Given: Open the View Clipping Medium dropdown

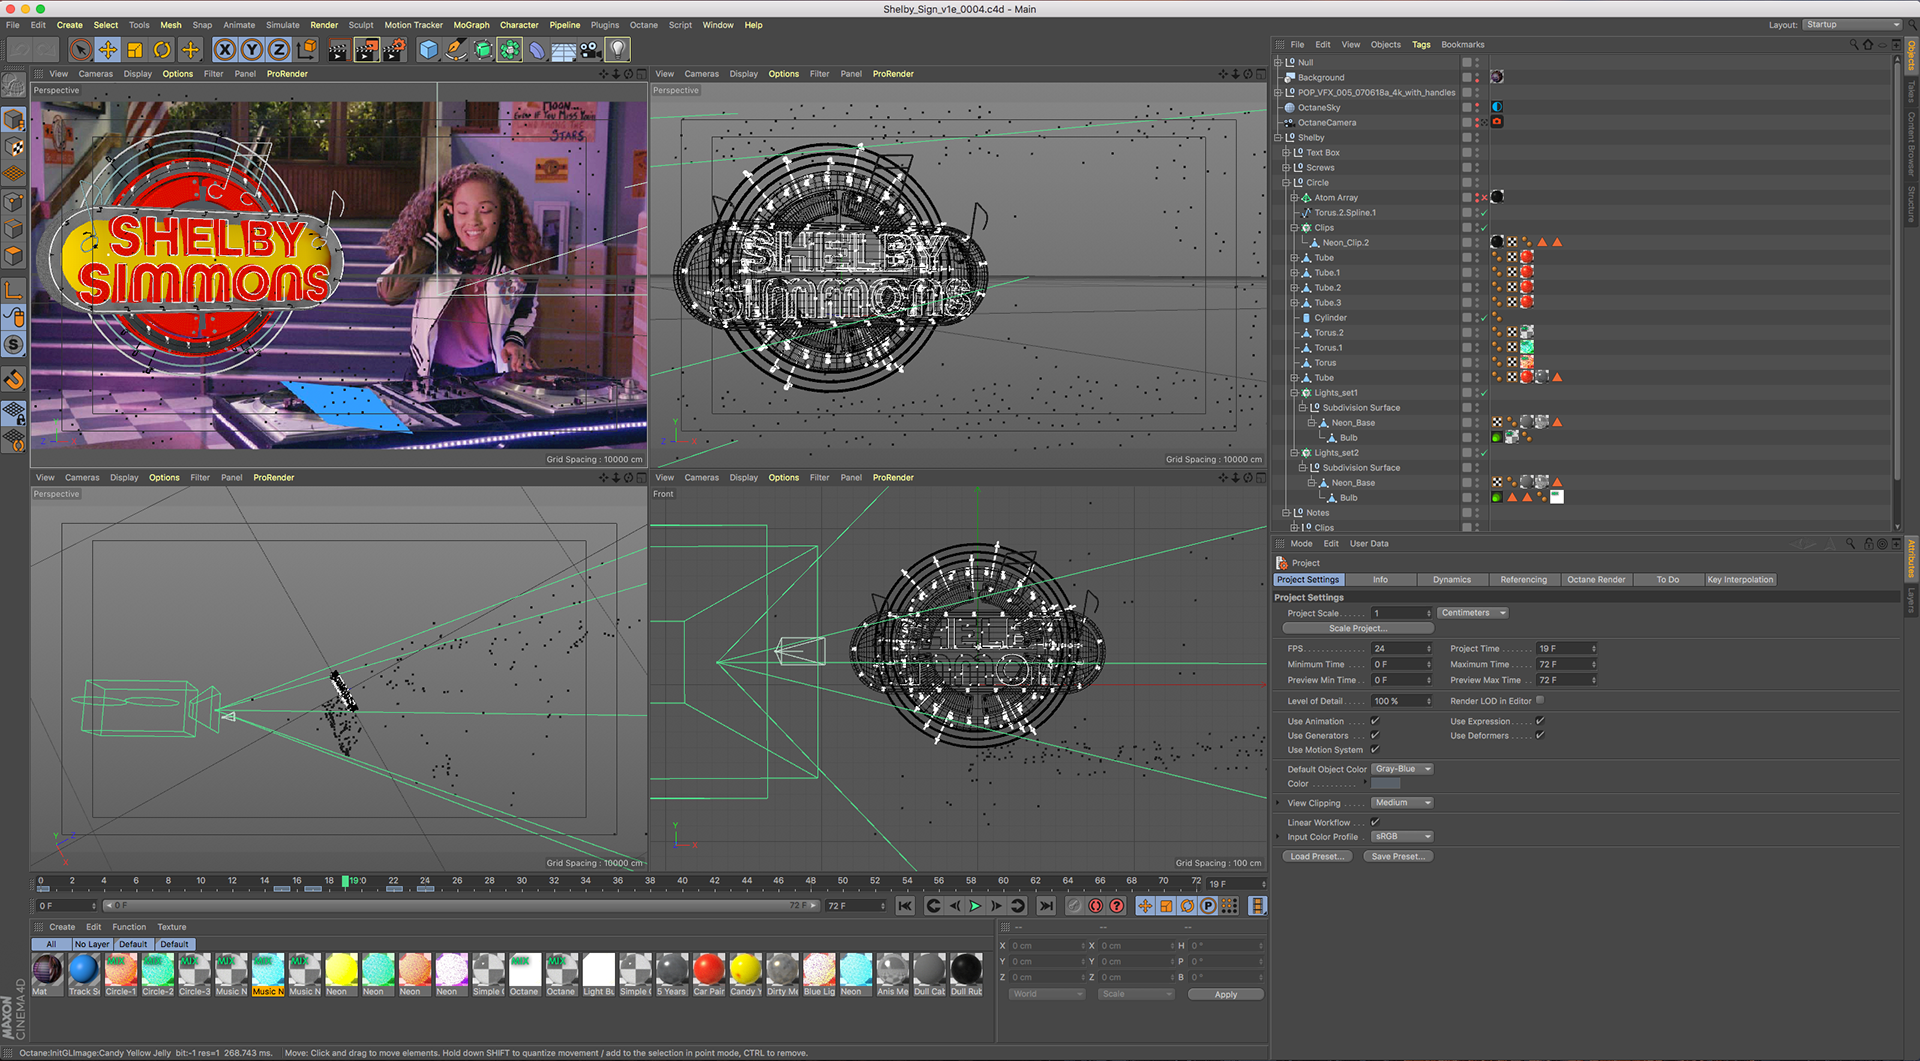Looking at the screenshot, I should tap(1403, 803).
